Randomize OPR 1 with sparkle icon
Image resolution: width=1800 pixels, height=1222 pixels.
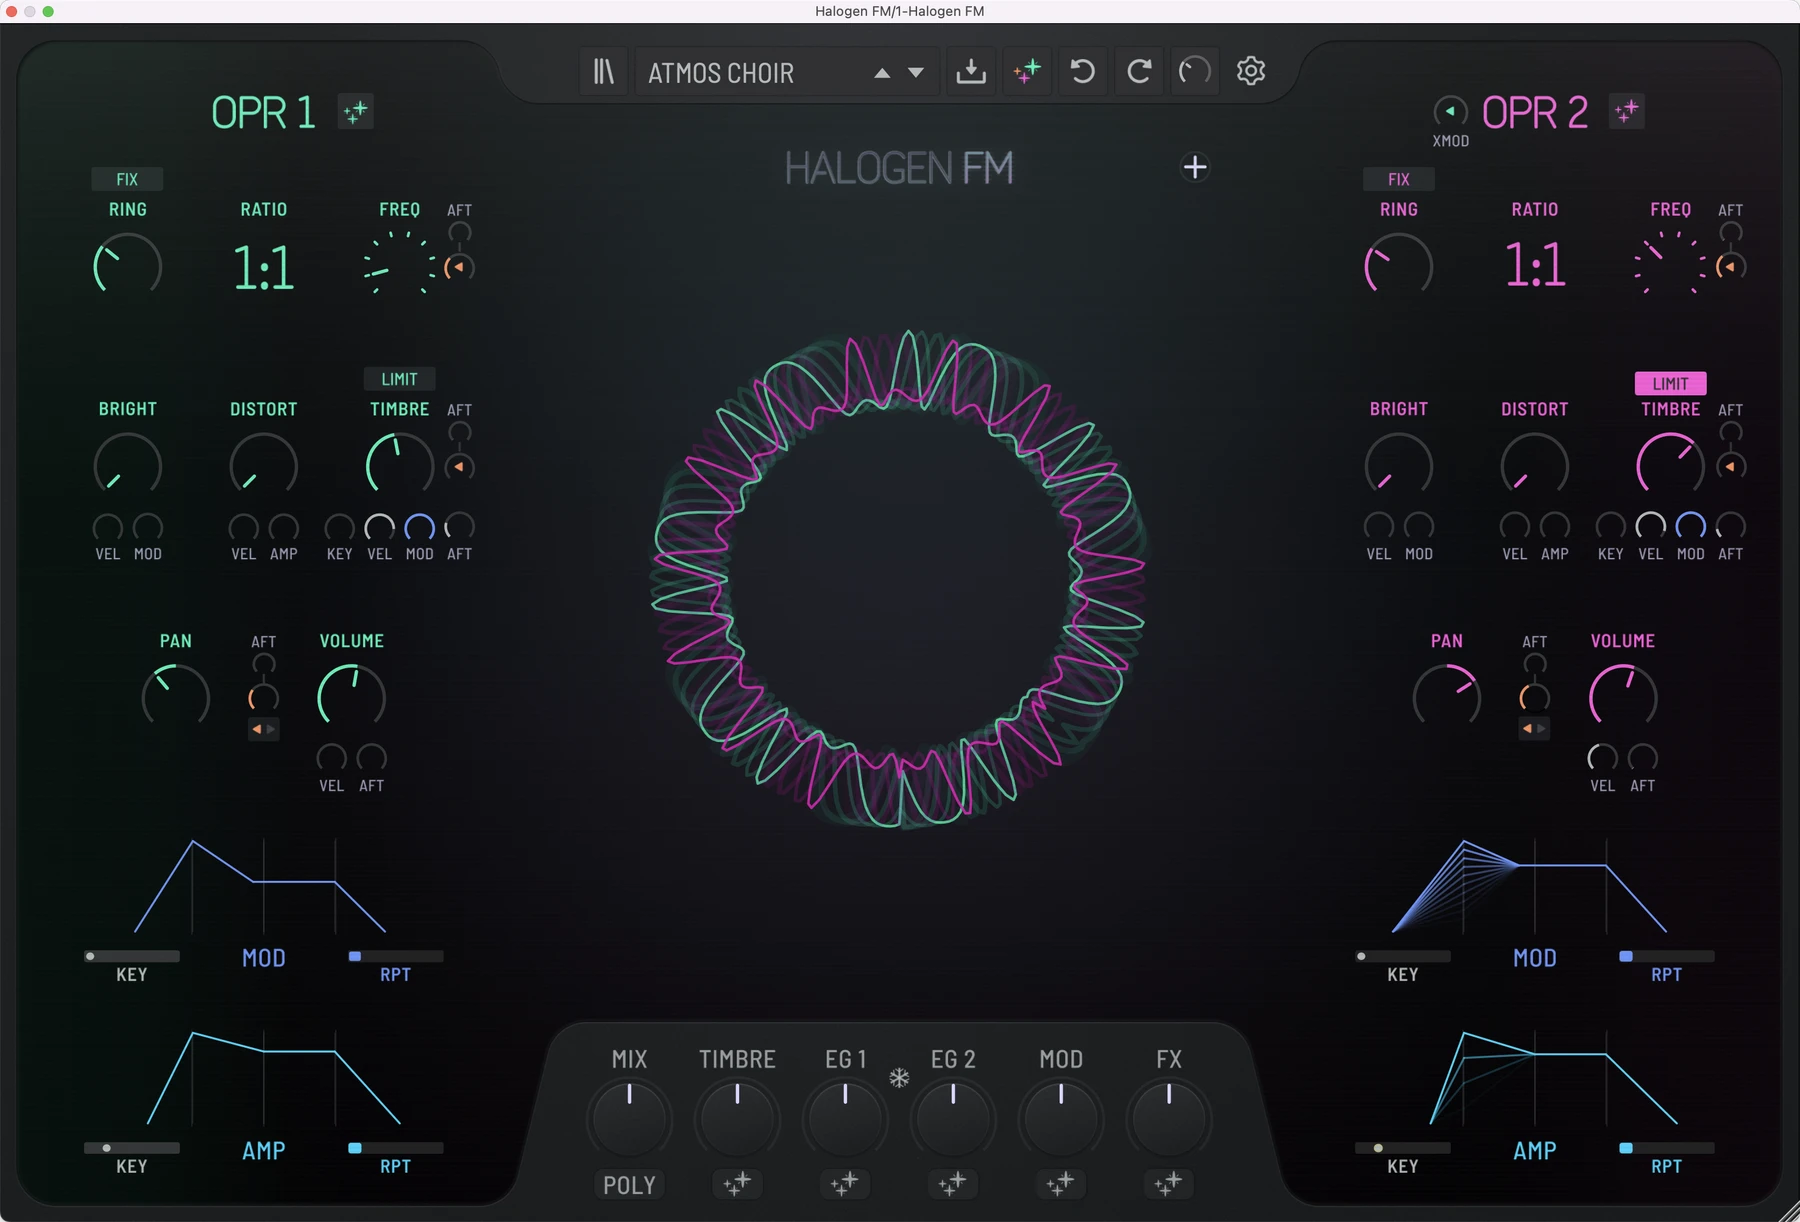point(355,112)
